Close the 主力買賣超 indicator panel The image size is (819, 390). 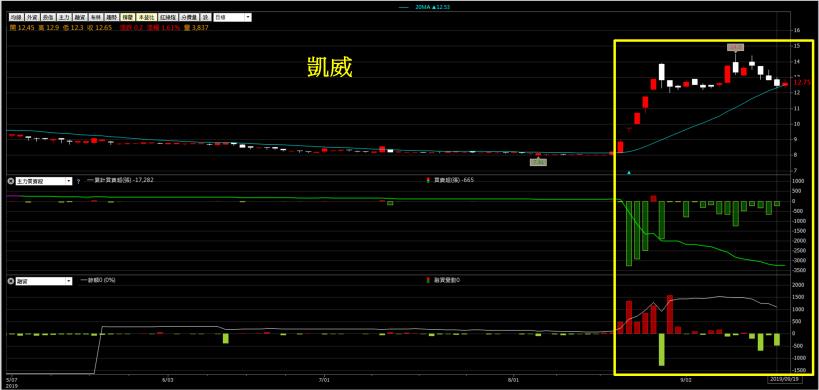coord(10,181)
